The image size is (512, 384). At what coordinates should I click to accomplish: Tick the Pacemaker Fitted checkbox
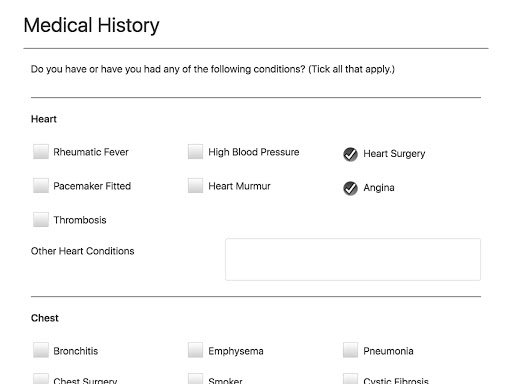41,186
